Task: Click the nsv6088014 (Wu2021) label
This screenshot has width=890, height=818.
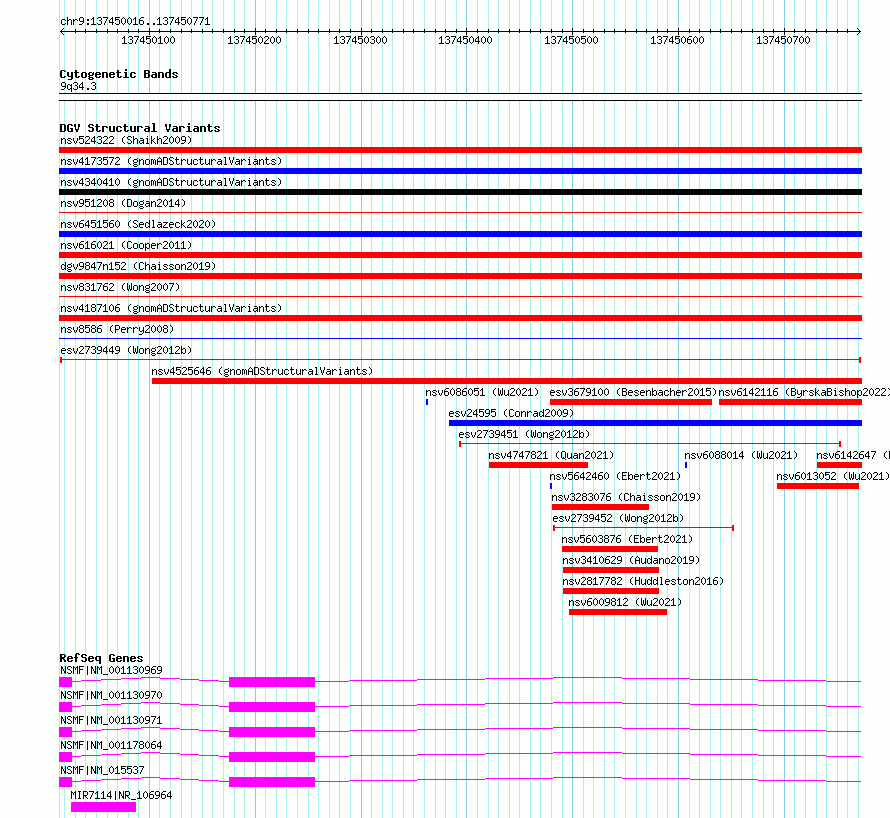Action: click(741, 455)
